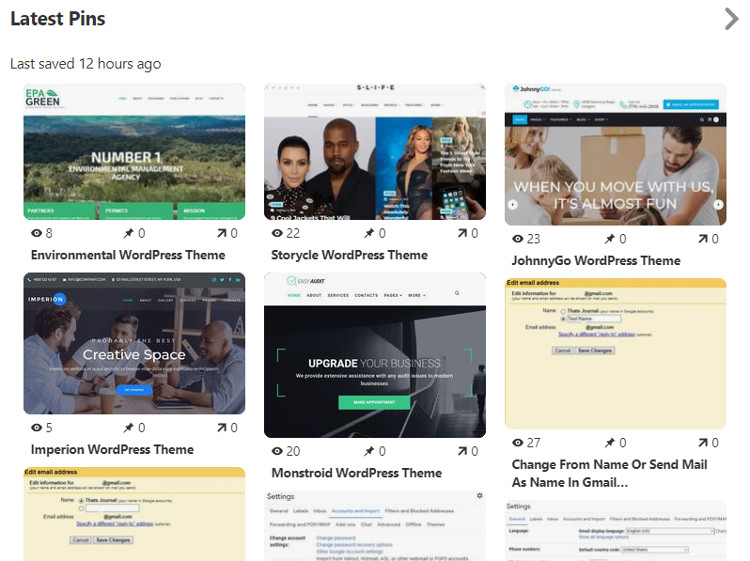Click the pin icon under JohnnyGo theme
This screenshot has height=561, width=750.
pyautogui.click(x=609, y=239)
